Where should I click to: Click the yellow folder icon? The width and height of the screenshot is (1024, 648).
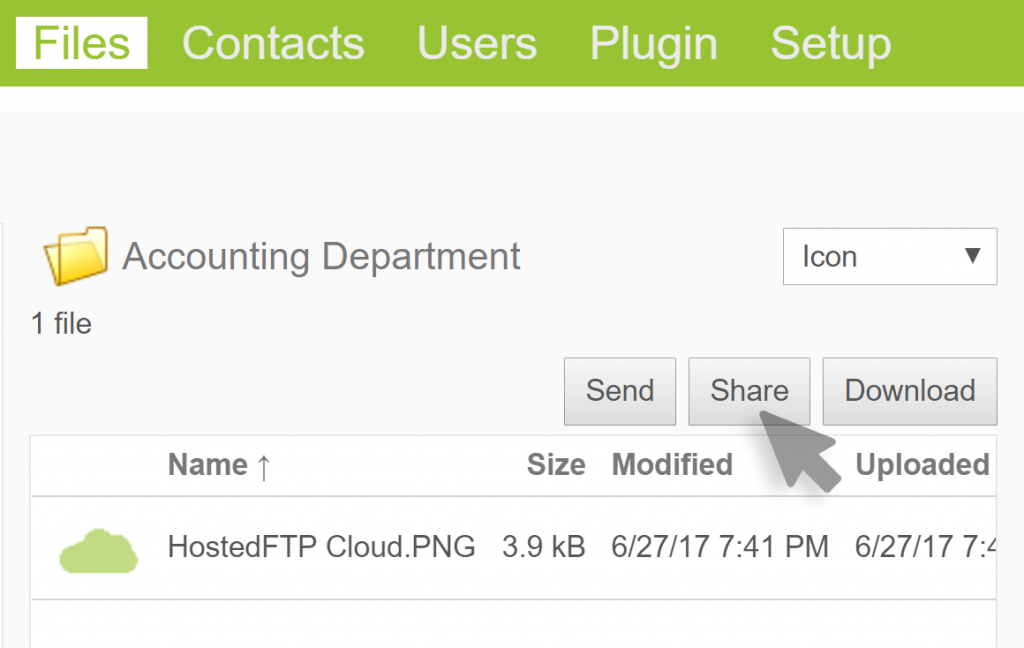pyautogui.click(x=75, y=256)
